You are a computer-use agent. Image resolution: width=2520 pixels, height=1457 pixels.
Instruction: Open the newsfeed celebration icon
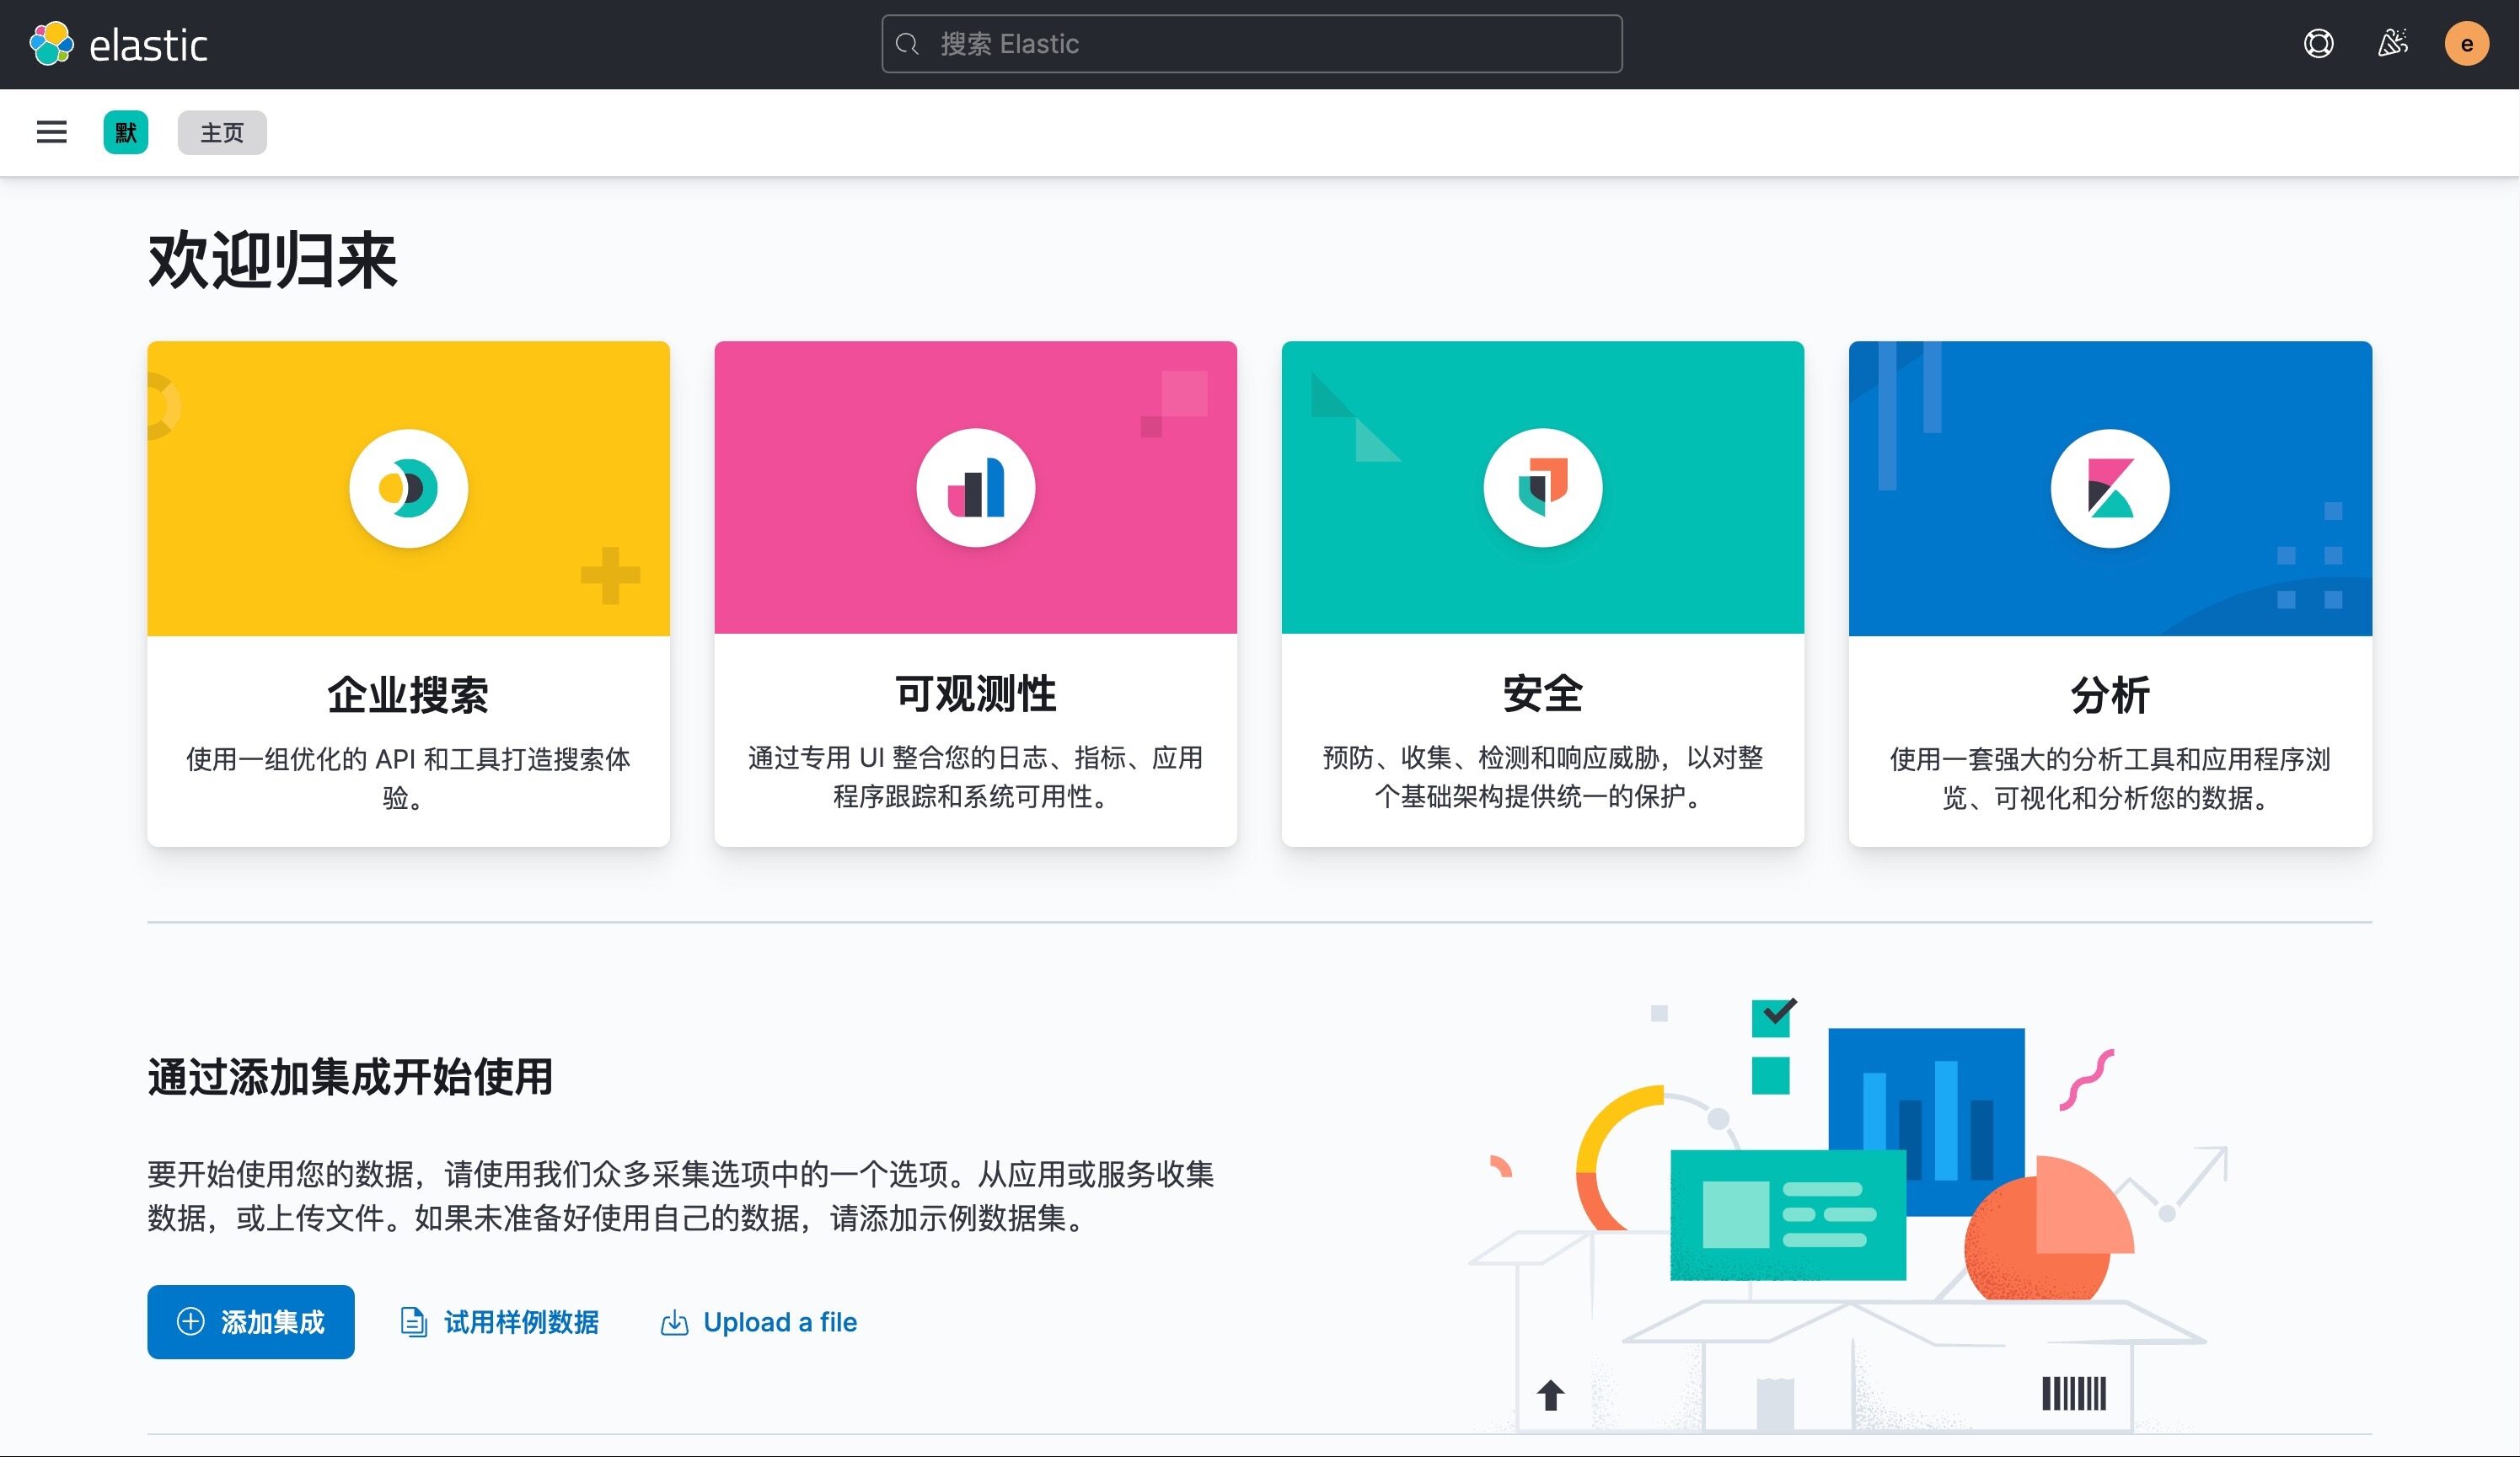point(2392,44)
